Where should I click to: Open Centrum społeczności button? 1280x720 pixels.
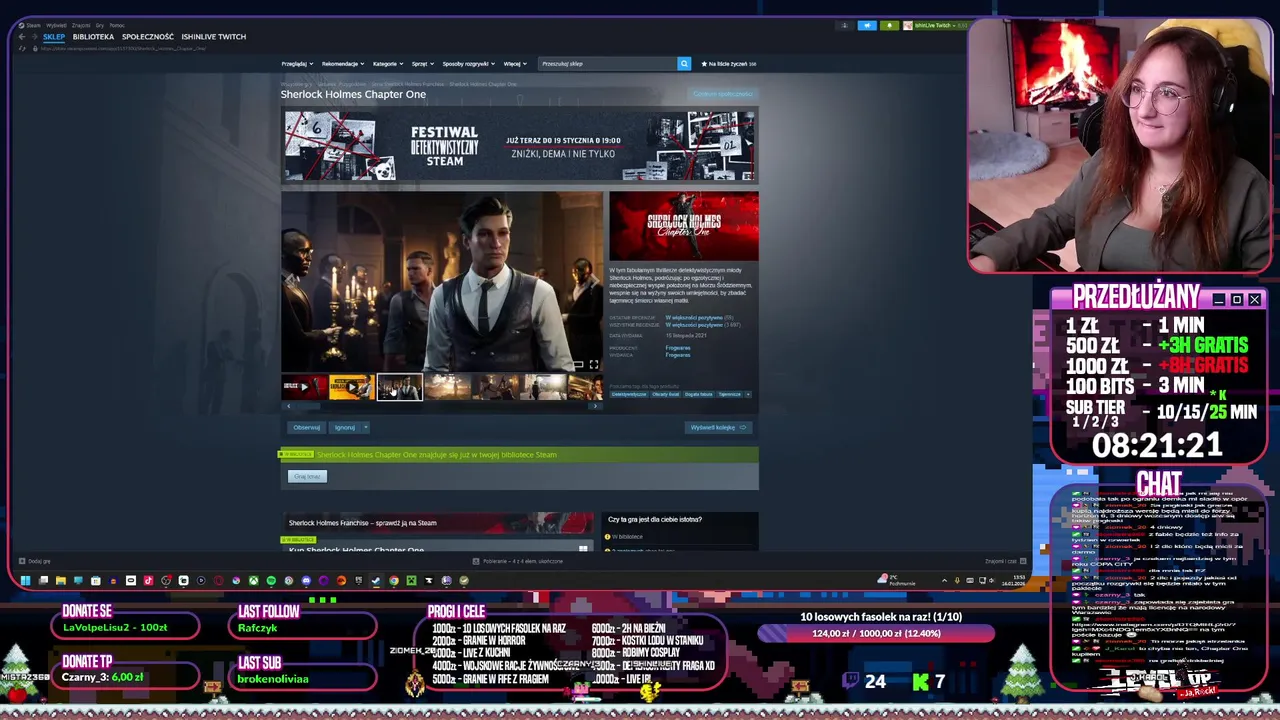pyautogui.click(x=723, y=94)
